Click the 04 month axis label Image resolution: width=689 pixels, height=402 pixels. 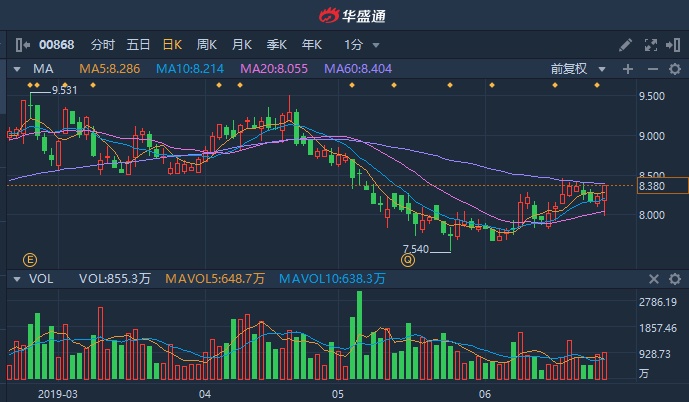(204, 394)
